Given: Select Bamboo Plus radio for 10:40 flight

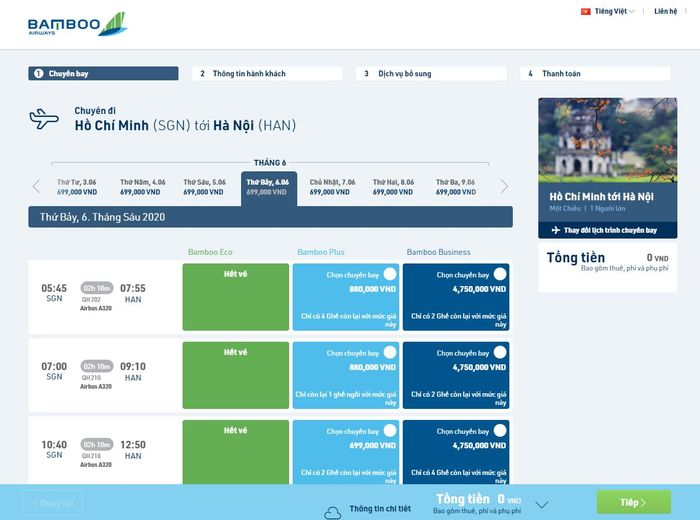Looking at the screenshot, I should click(x=390, y=430).
